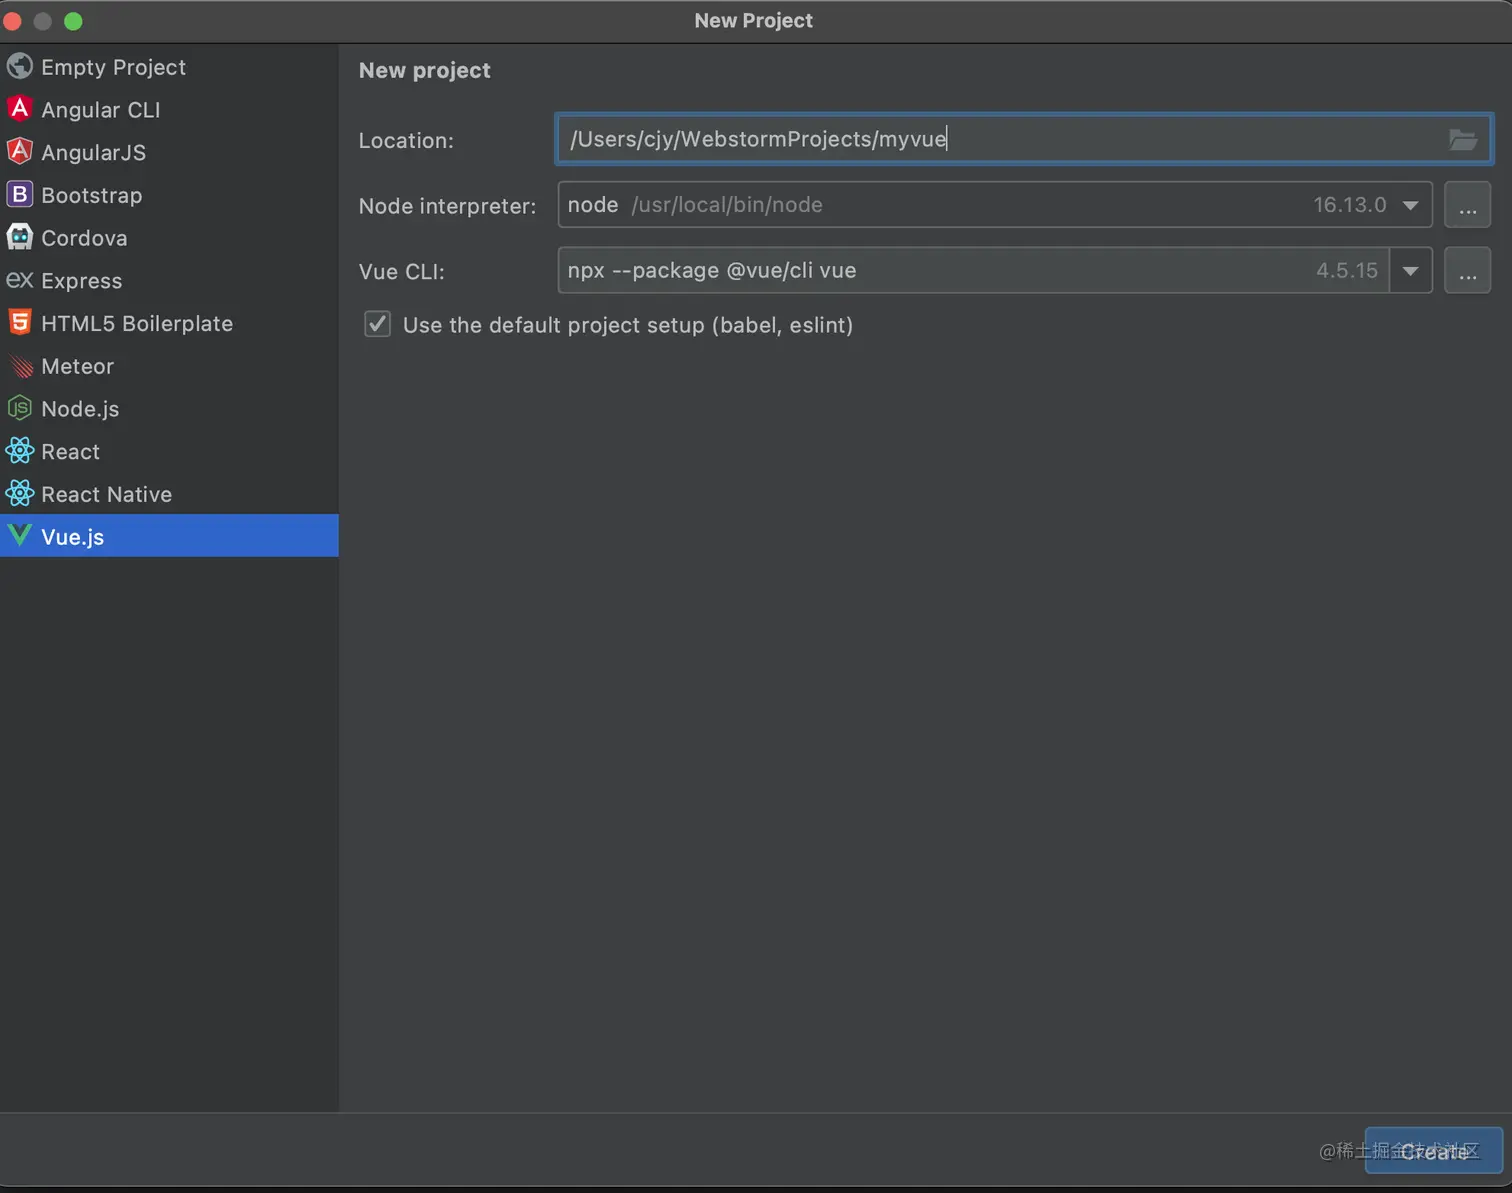Click into the Location path field

click(1000, 139)
